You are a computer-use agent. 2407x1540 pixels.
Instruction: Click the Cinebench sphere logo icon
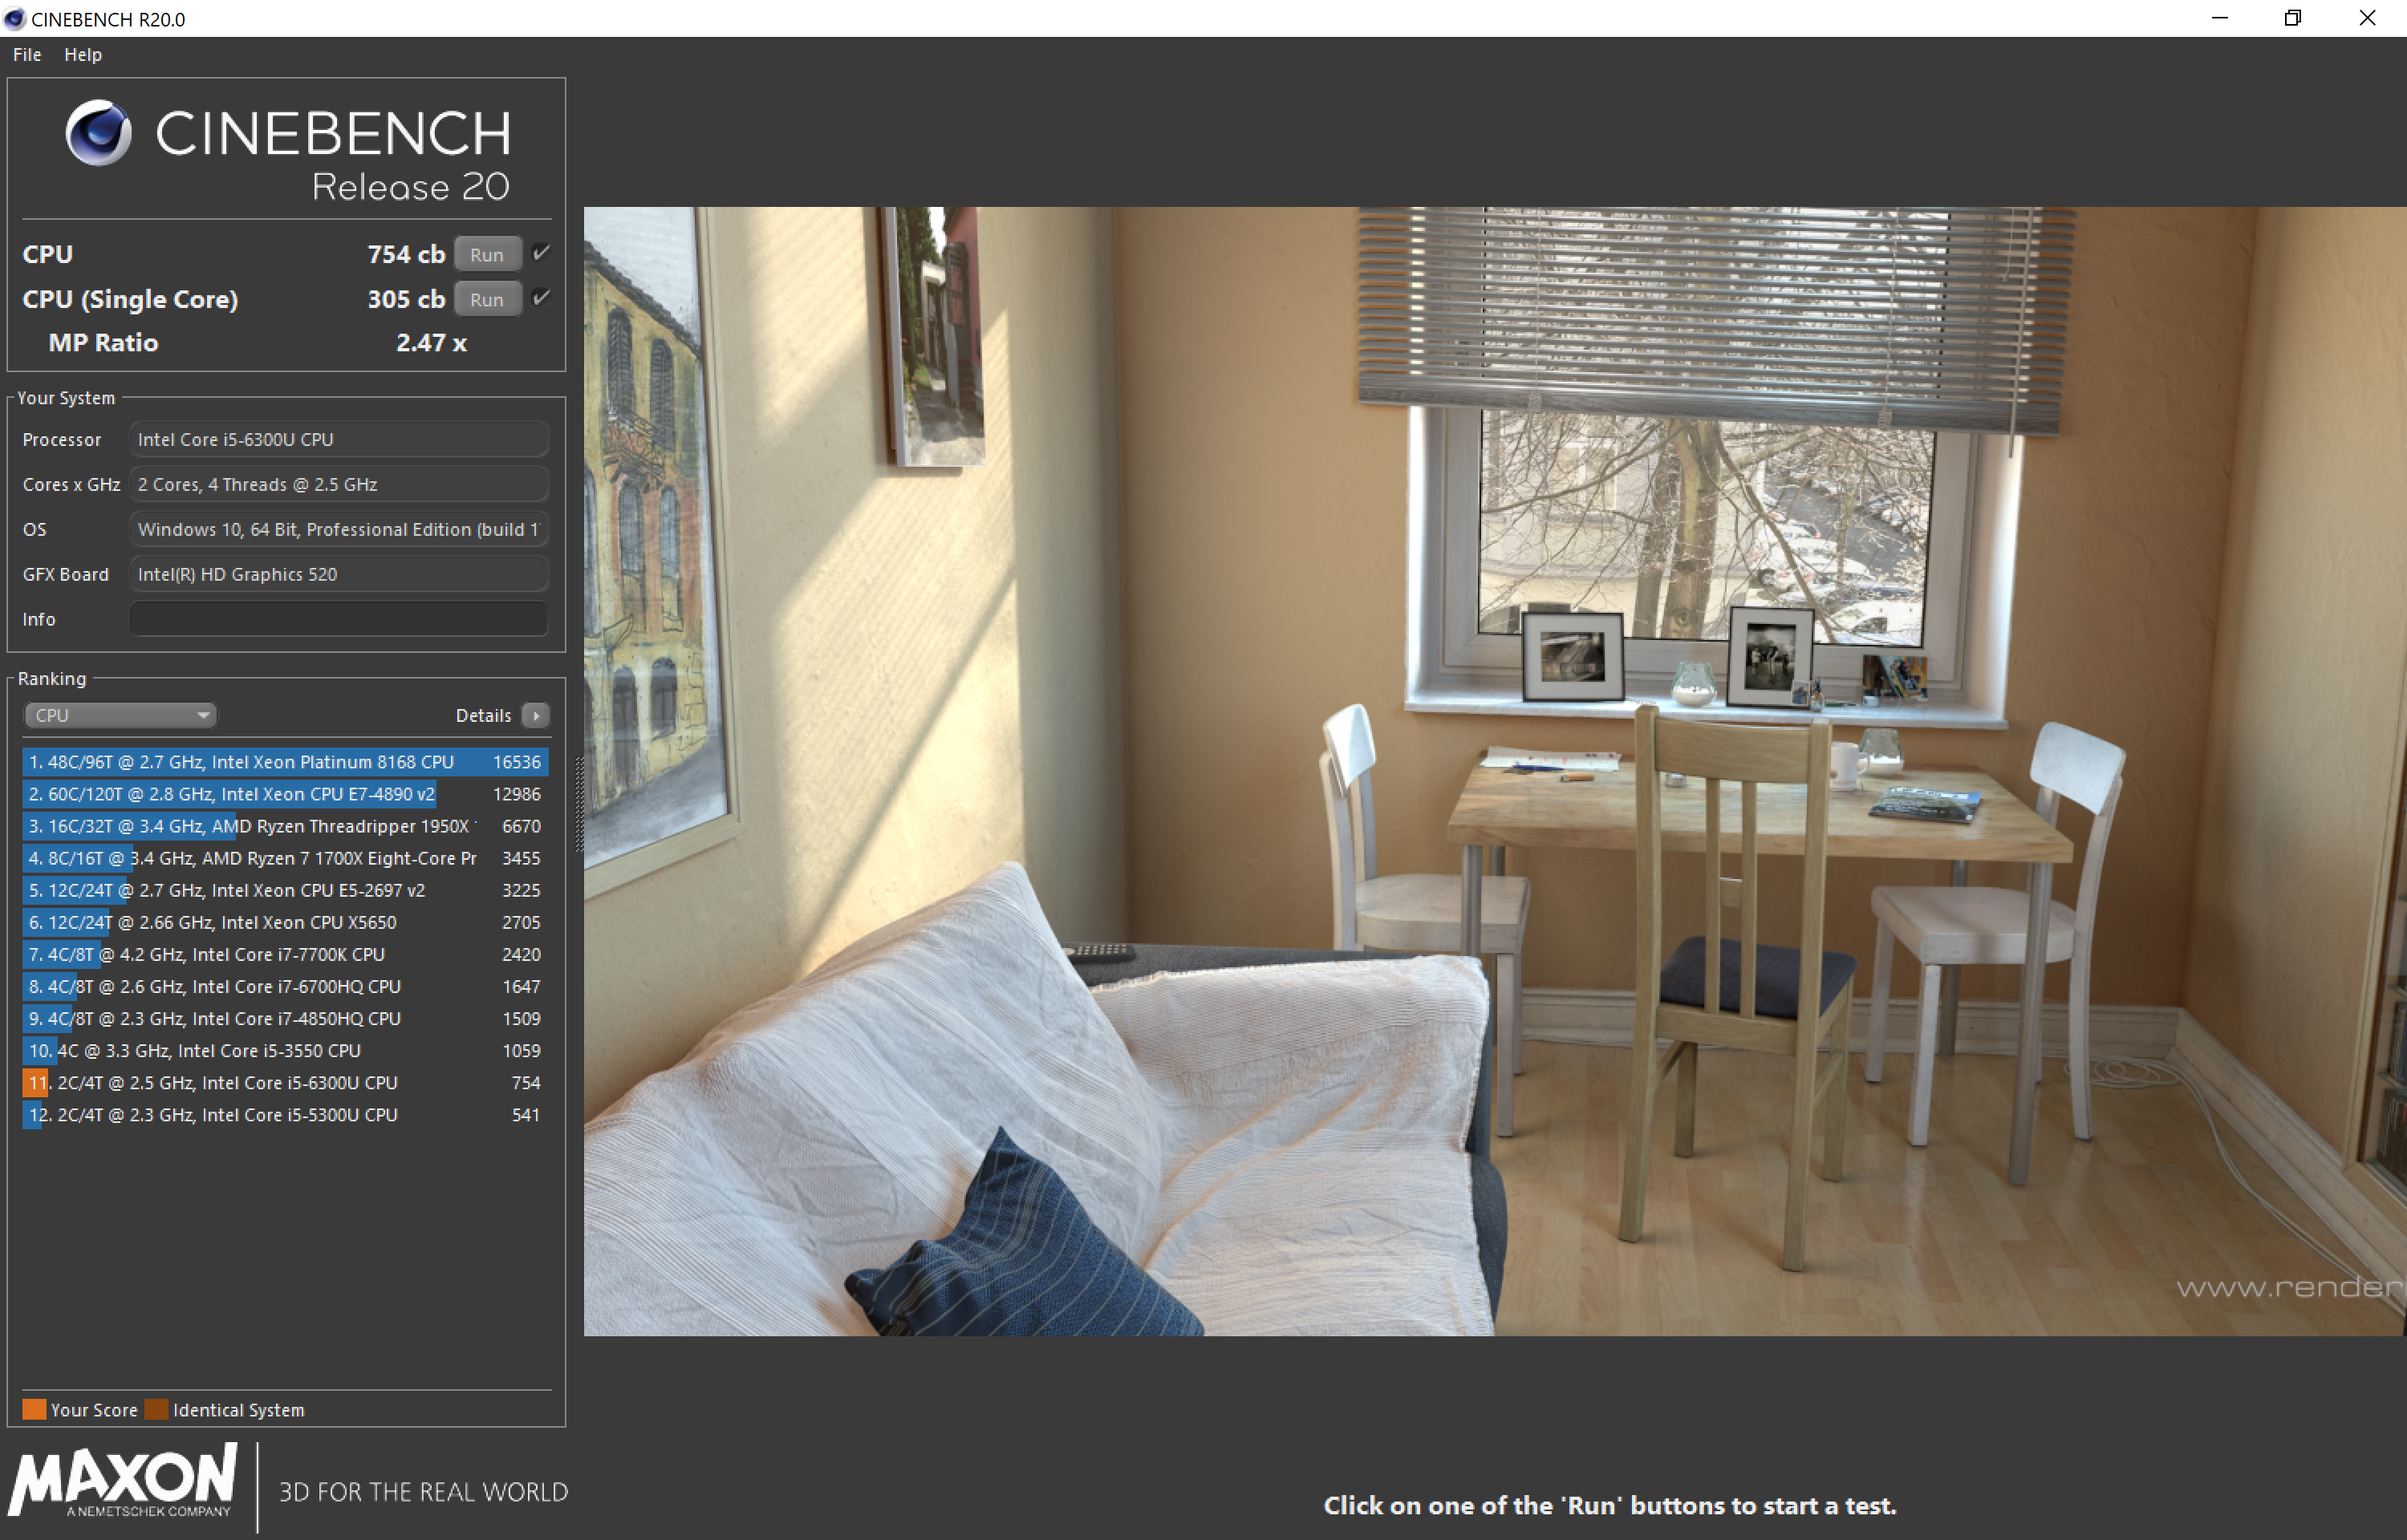(98, 133)
